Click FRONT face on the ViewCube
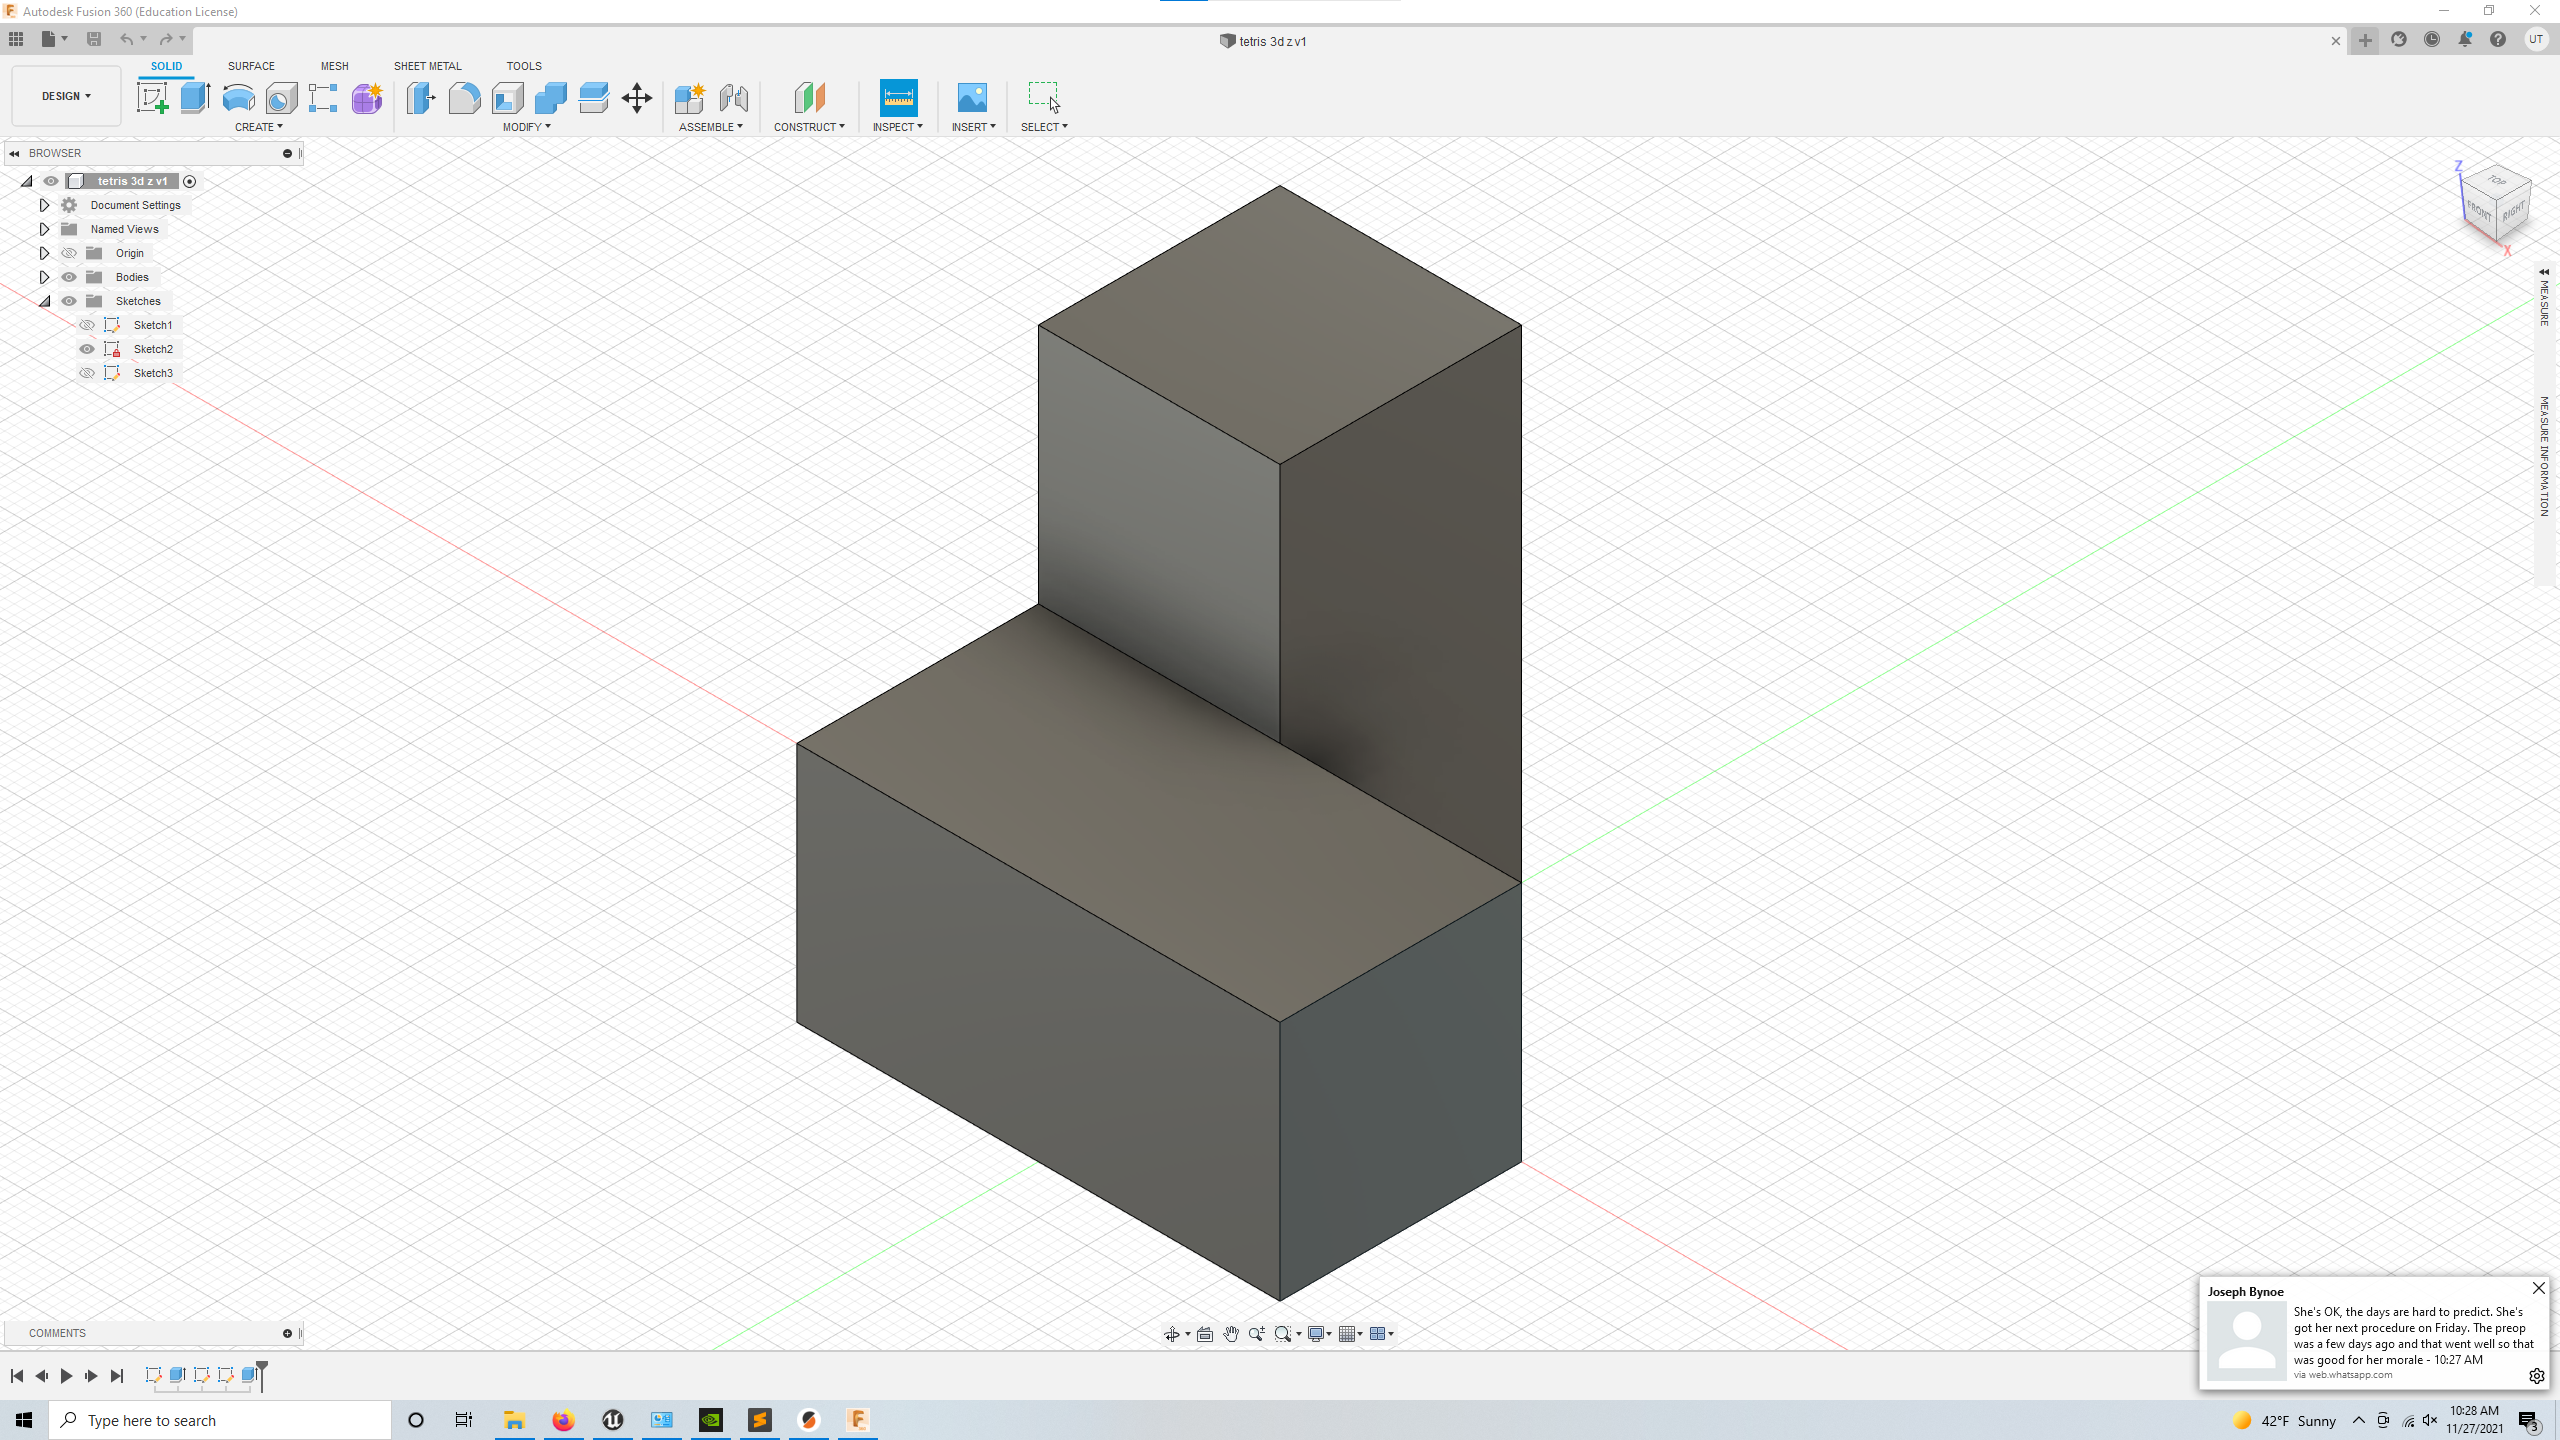2560x1440 pixels. pyautogui.click(x=2478, y=212)
